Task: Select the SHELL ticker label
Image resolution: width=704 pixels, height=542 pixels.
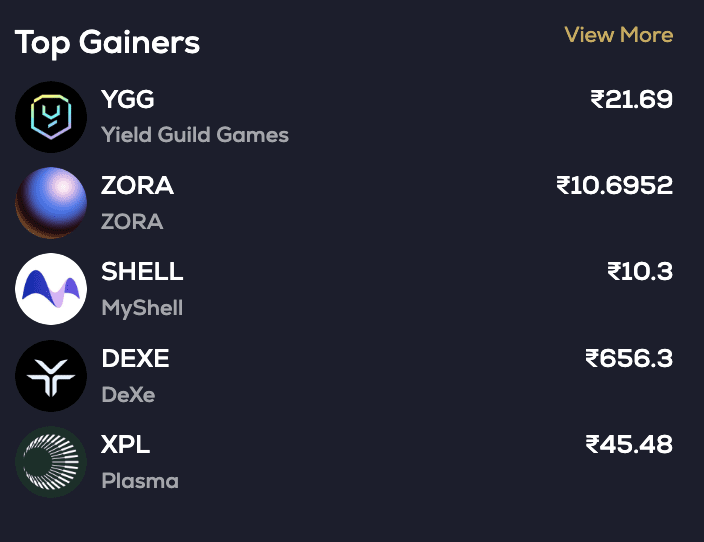Action: tap(143, 272)
